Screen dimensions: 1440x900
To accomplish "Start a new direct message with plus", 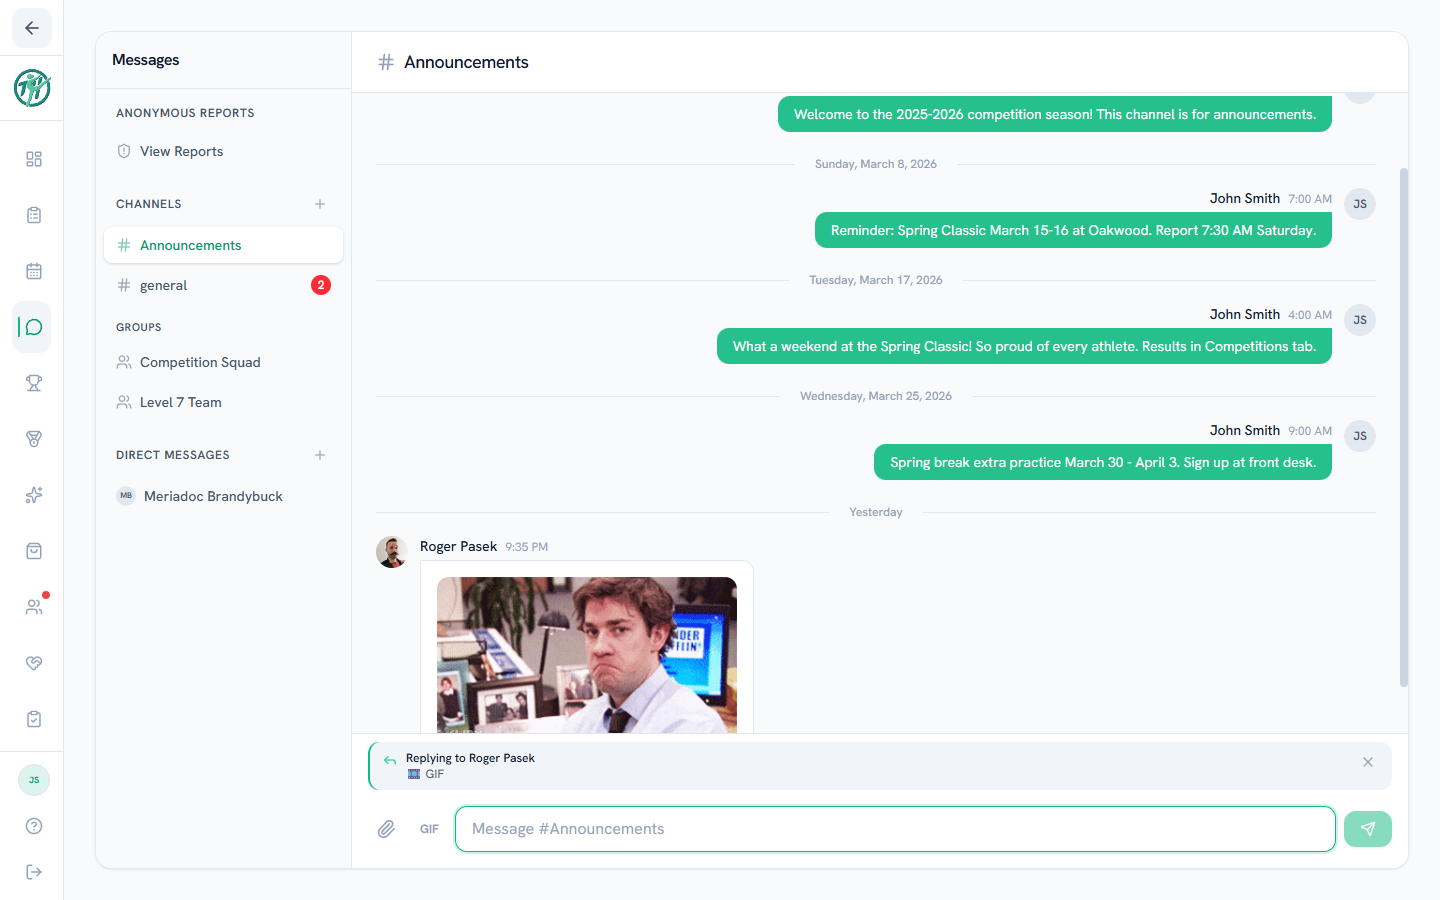I will coord(320,455).
